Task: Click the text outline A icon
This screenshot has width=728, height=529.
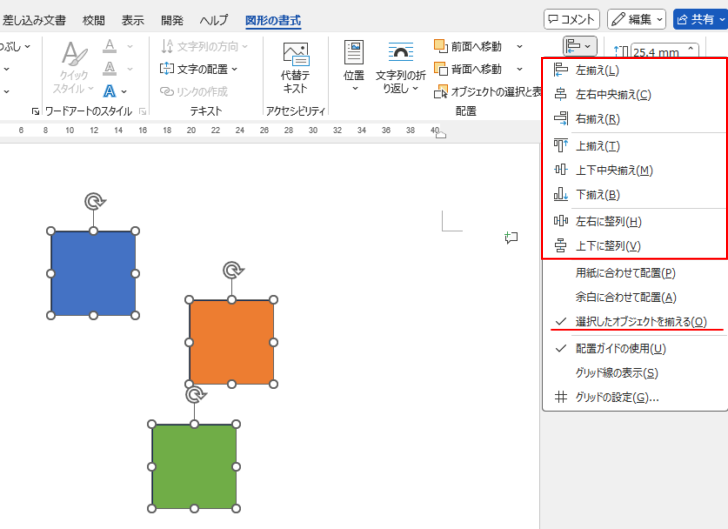Action: [x=110, y=69]
